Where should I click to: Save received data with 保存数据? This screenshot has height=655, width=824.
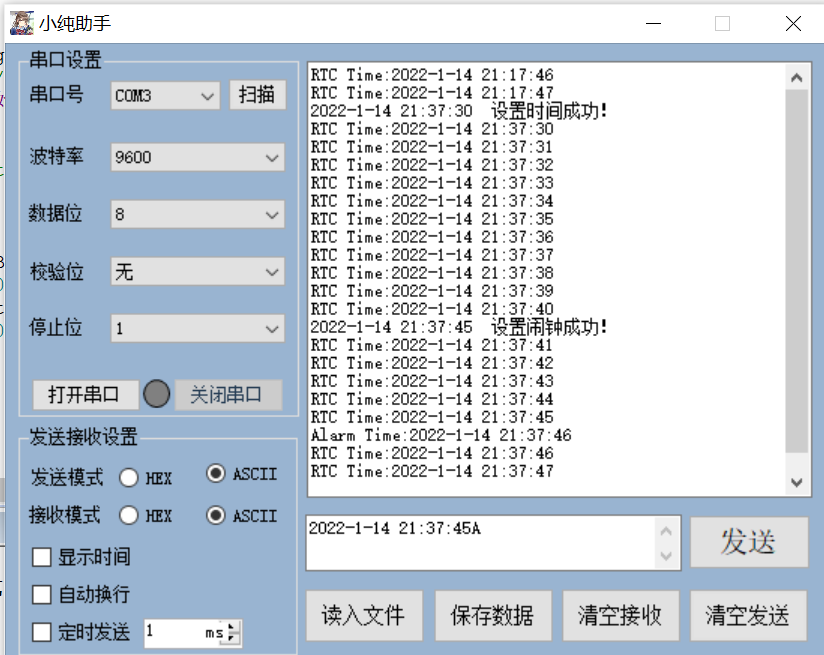click(x=493, y=616)
